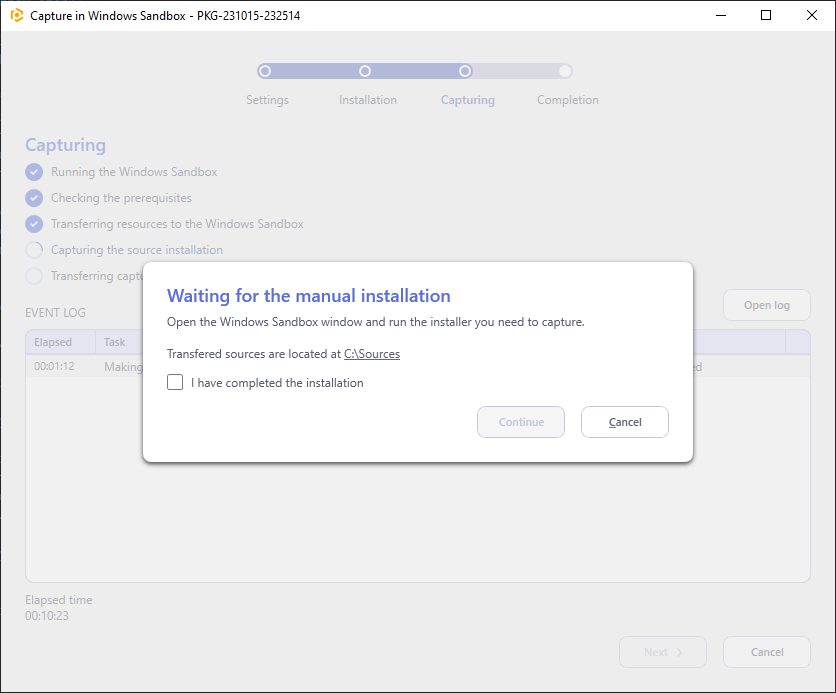Click the Next button at bottom
This screenshot has width=836, height=693.
[x=663, y=652]
